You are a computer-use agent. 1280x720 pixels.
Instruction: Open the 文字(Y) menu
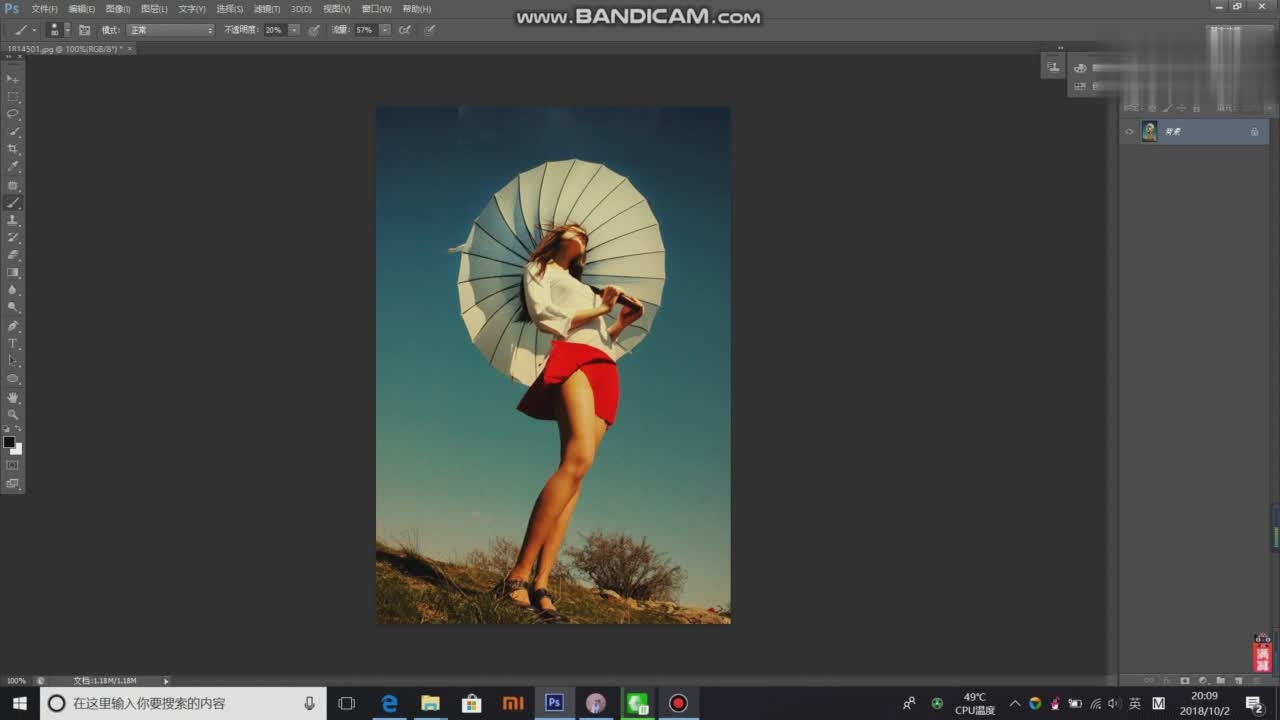pos(192,9)
